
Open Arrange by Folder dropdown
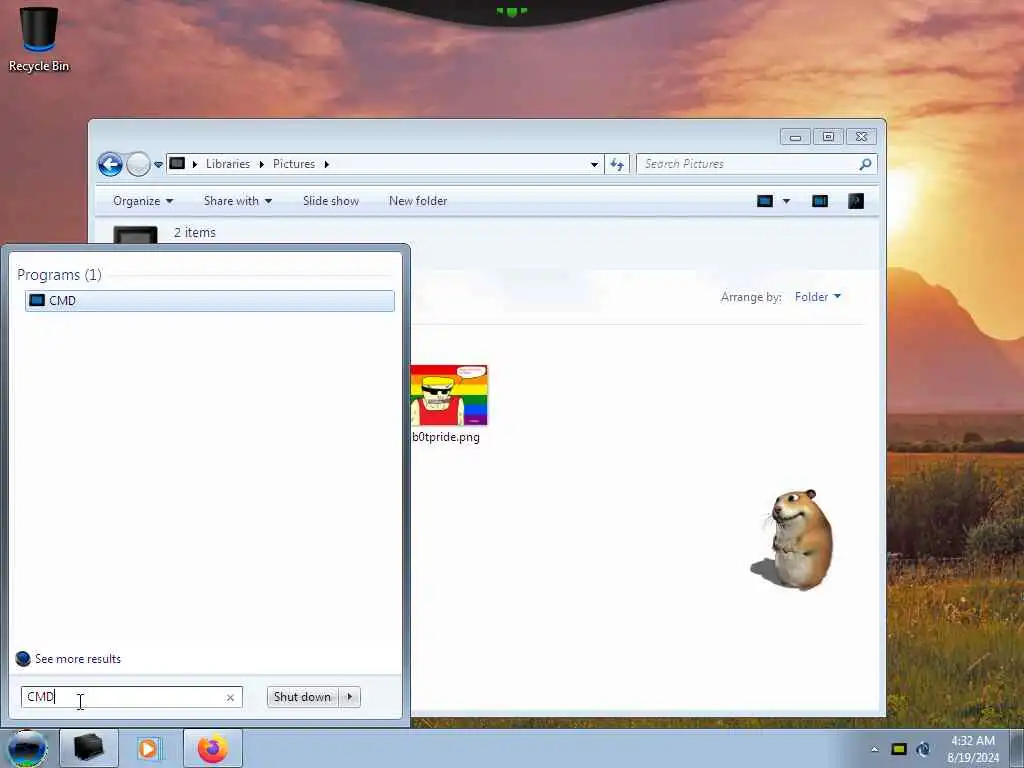coord(818,296)
